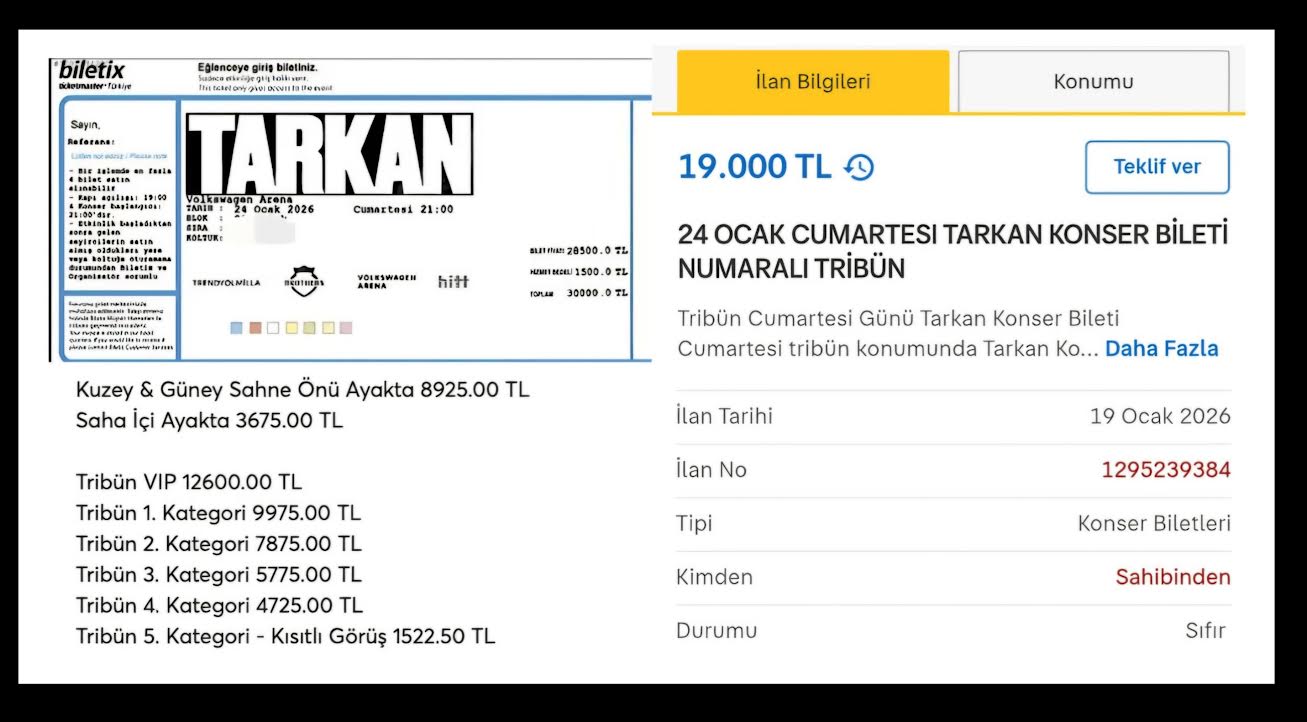The width and height of the screenshot is (1307, 722).
Task: Expand description with Daha Fazla
Action: point(1161,349)
